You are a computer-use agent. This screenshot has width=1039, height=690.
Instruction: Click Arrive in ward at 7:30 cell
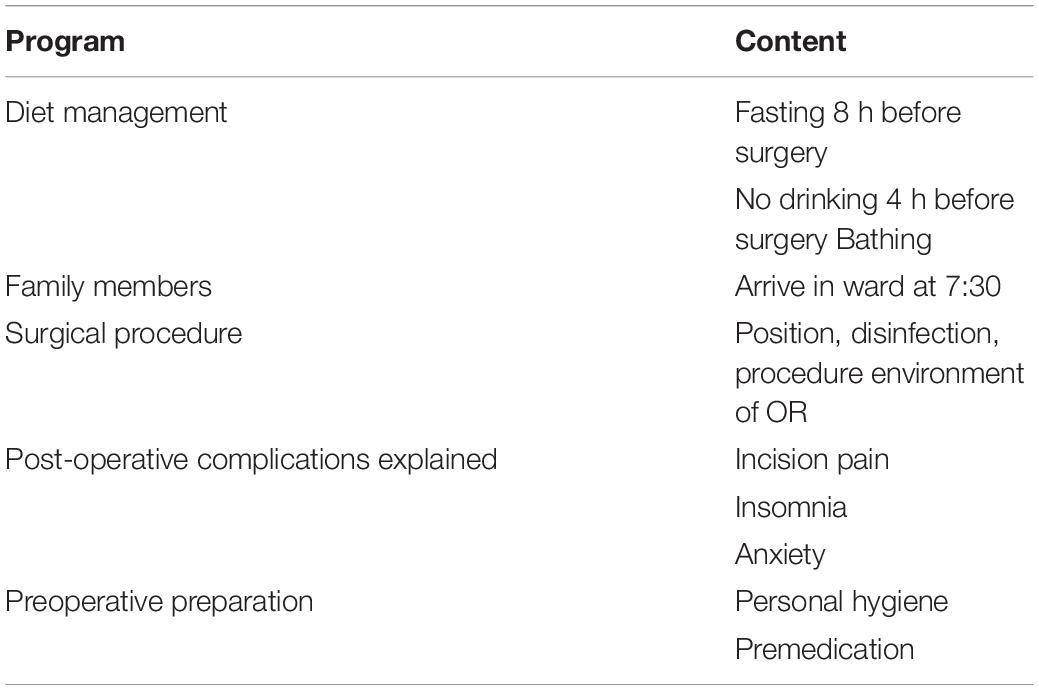868,287
